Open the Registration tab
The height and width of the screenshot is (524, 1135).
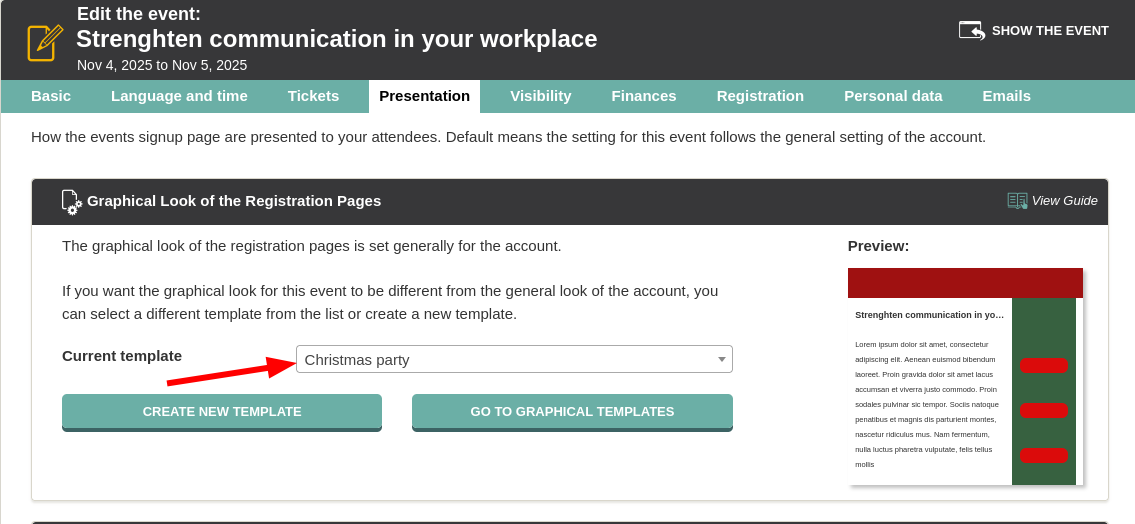point(760,96)
